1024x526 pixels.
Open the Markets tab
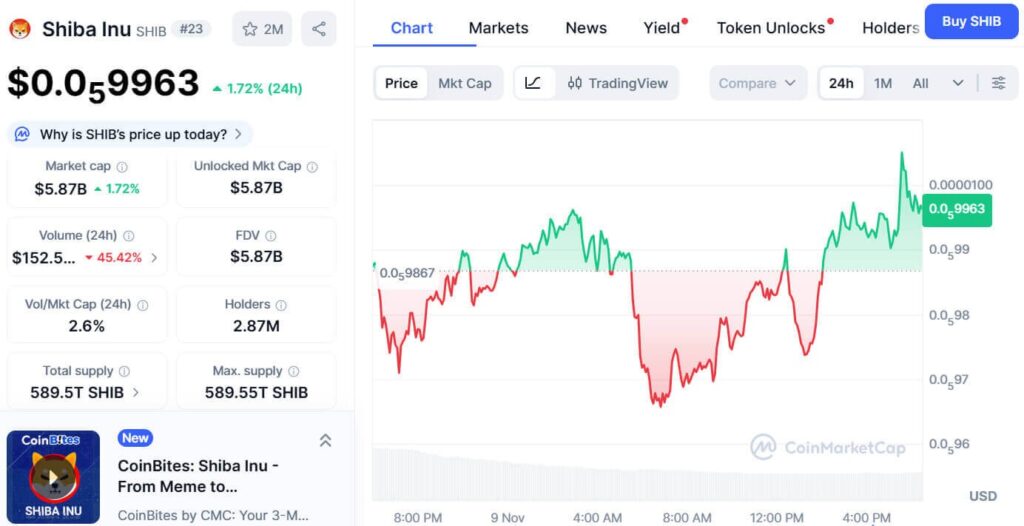point(498,28)
